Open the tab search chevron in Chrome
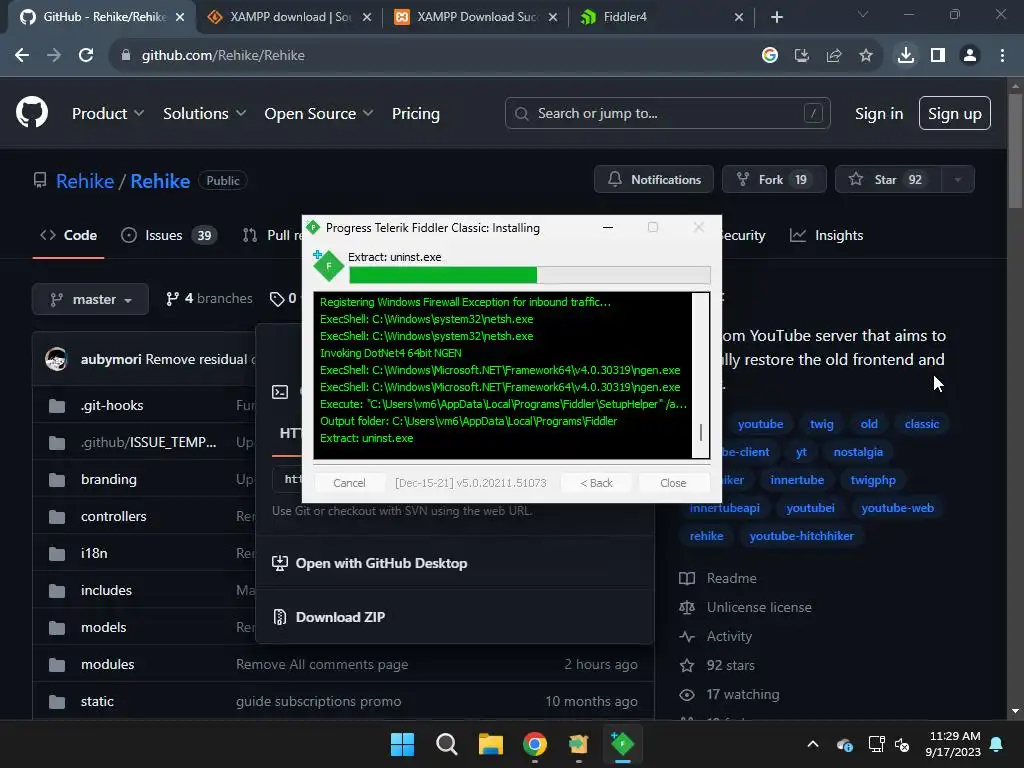Image resolution: width=1024 pixels, height=768 pixels. tap(863, 14)
